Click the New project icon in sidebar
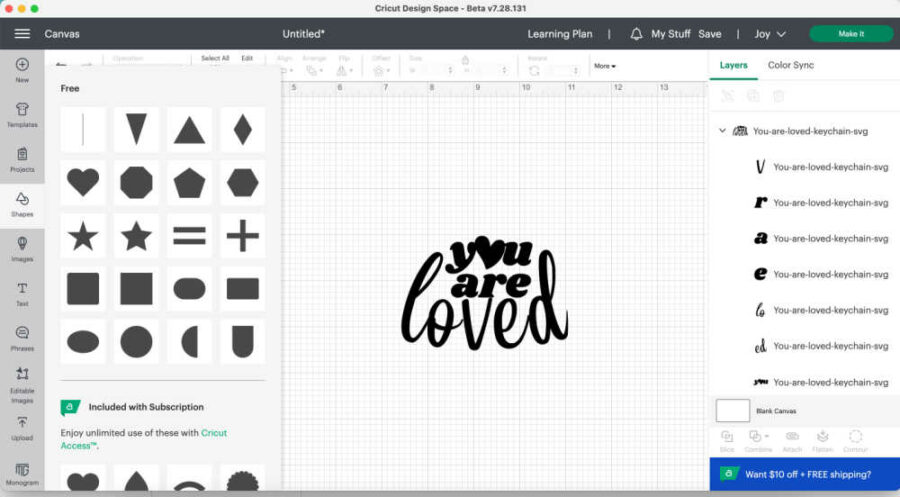 point(22,70)
